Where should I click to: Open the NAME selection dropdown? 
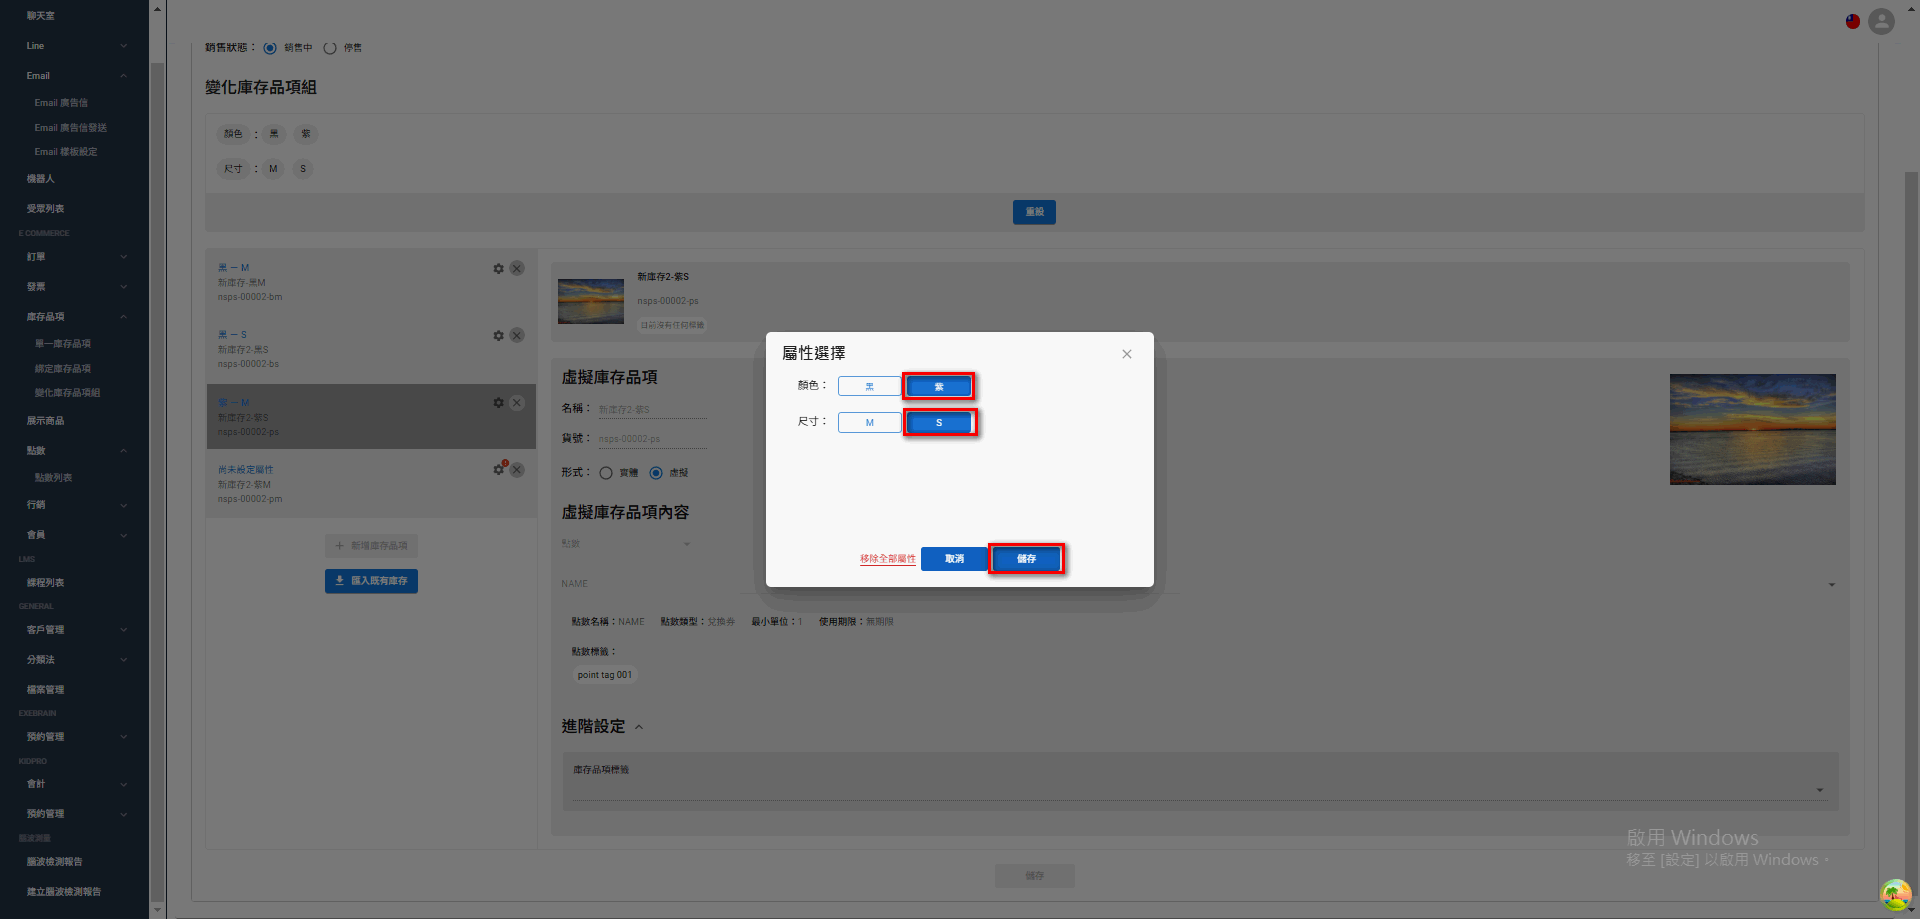1198,584
